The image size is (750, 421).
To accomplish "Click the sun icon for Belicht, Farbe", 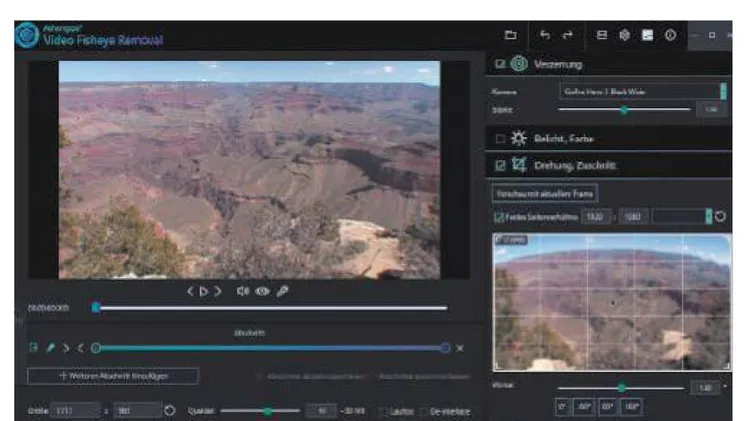I will click(x=518, y=138).
